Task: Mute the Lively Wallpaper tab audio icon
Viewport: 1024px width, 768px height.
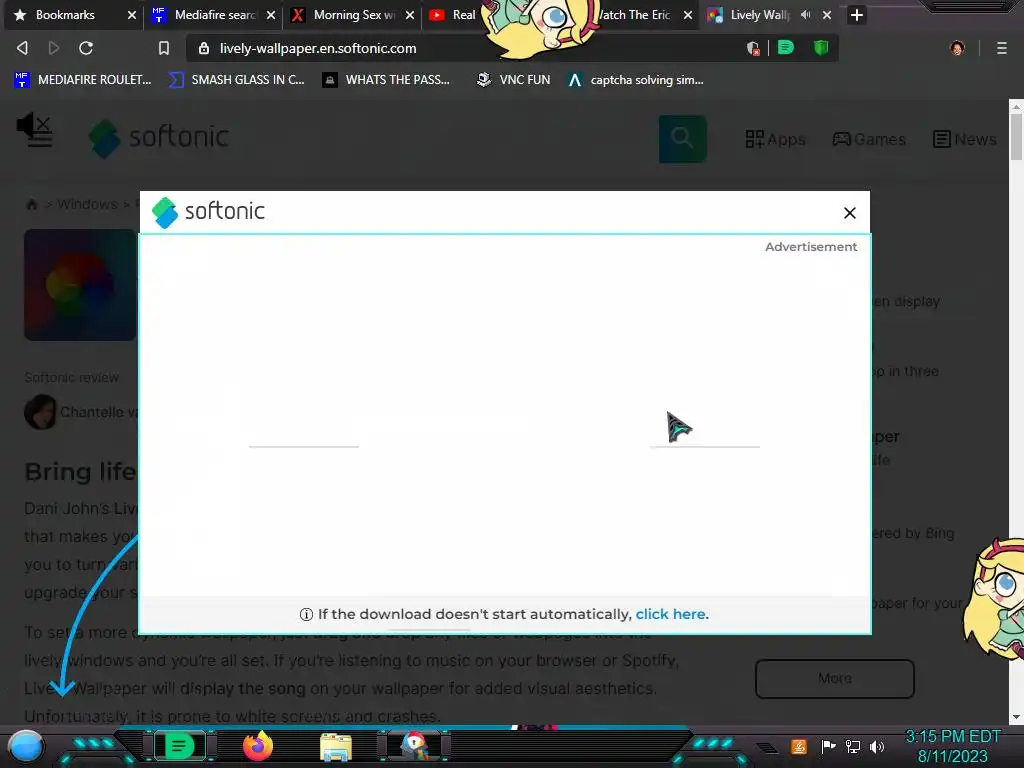Action: coord(806,14)
